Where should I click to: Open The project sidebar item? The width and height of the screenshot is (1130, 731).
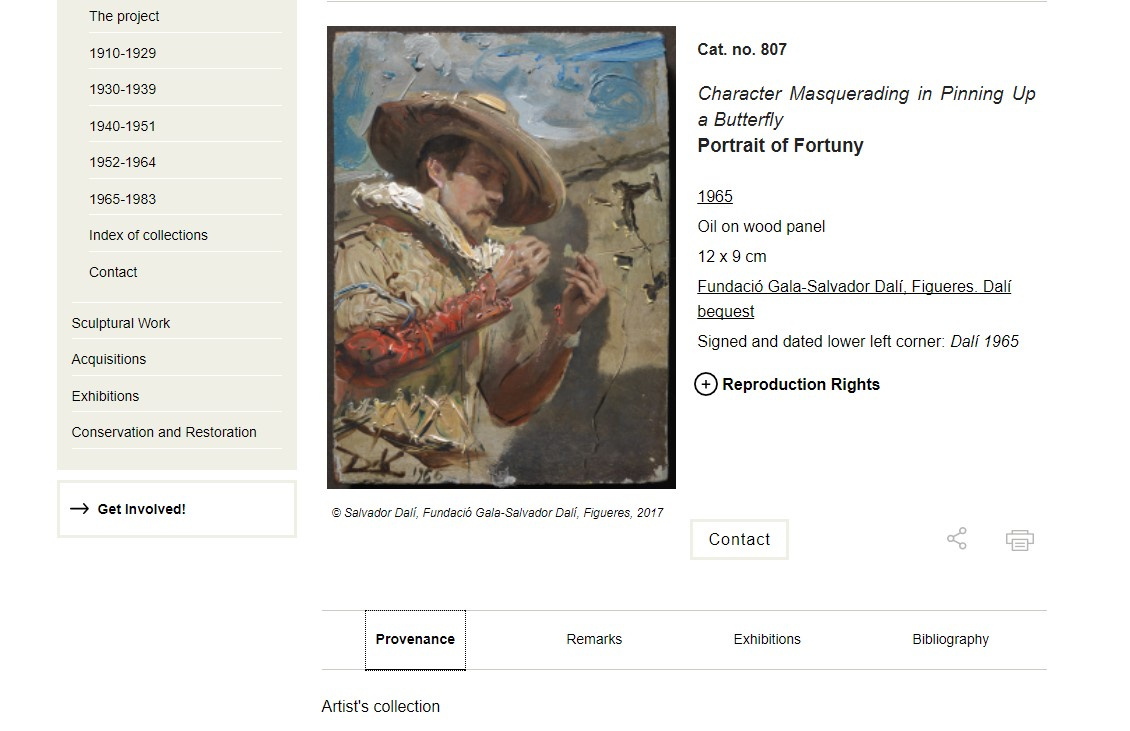coord(124,16)
